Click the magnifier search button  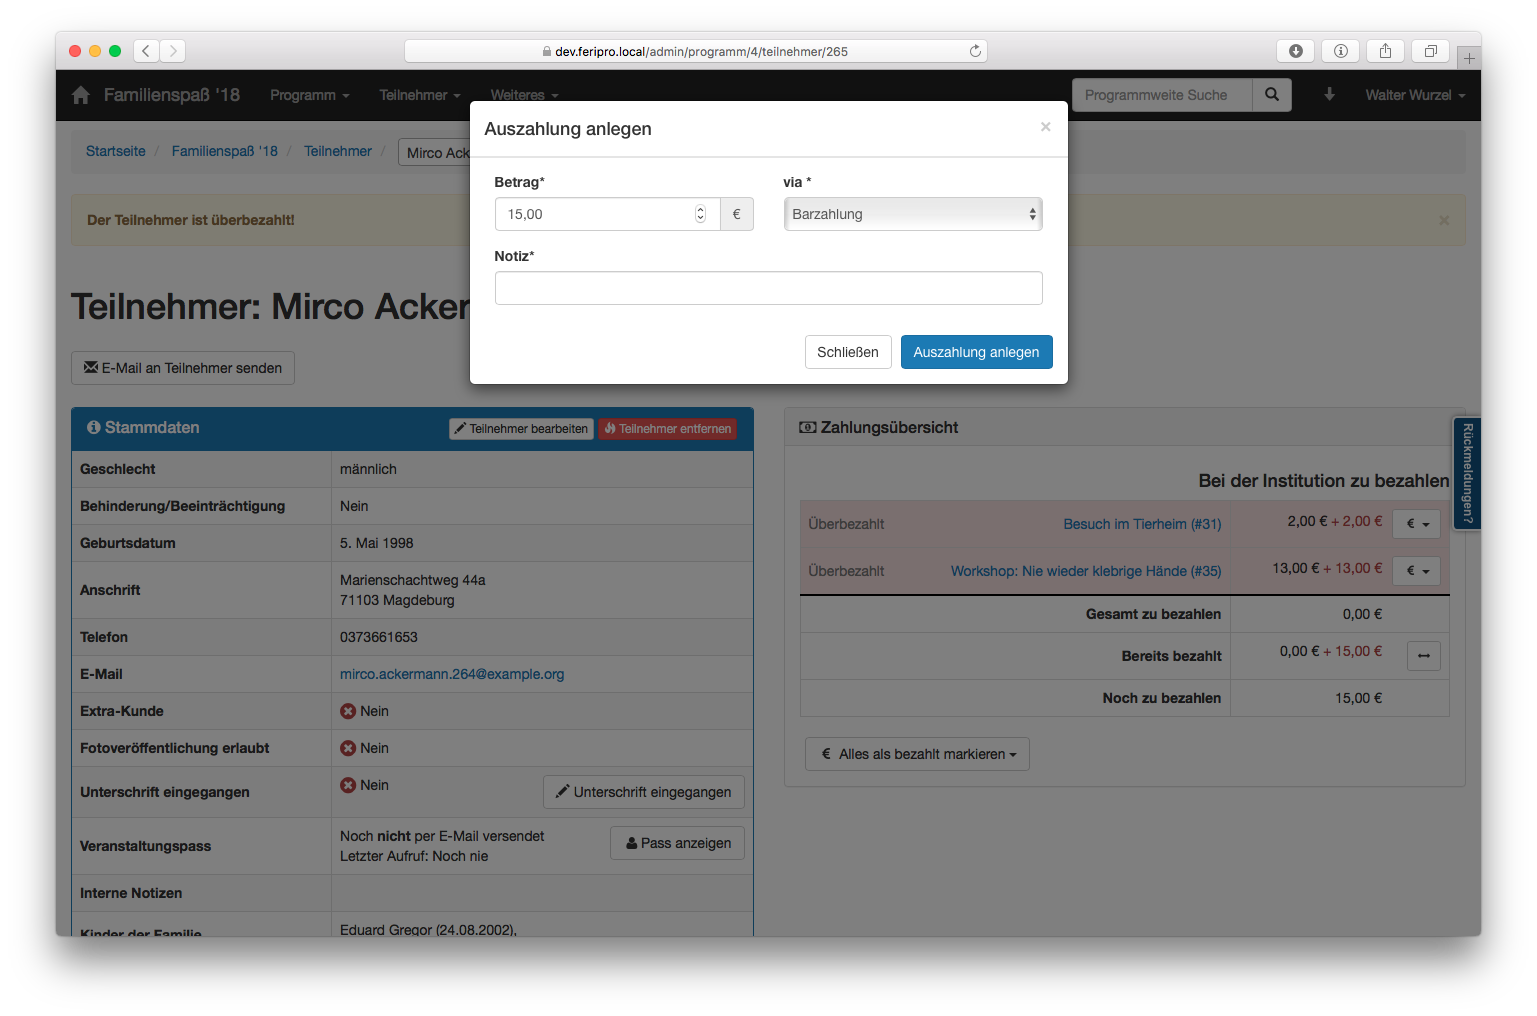click(x=1271, y=95)
